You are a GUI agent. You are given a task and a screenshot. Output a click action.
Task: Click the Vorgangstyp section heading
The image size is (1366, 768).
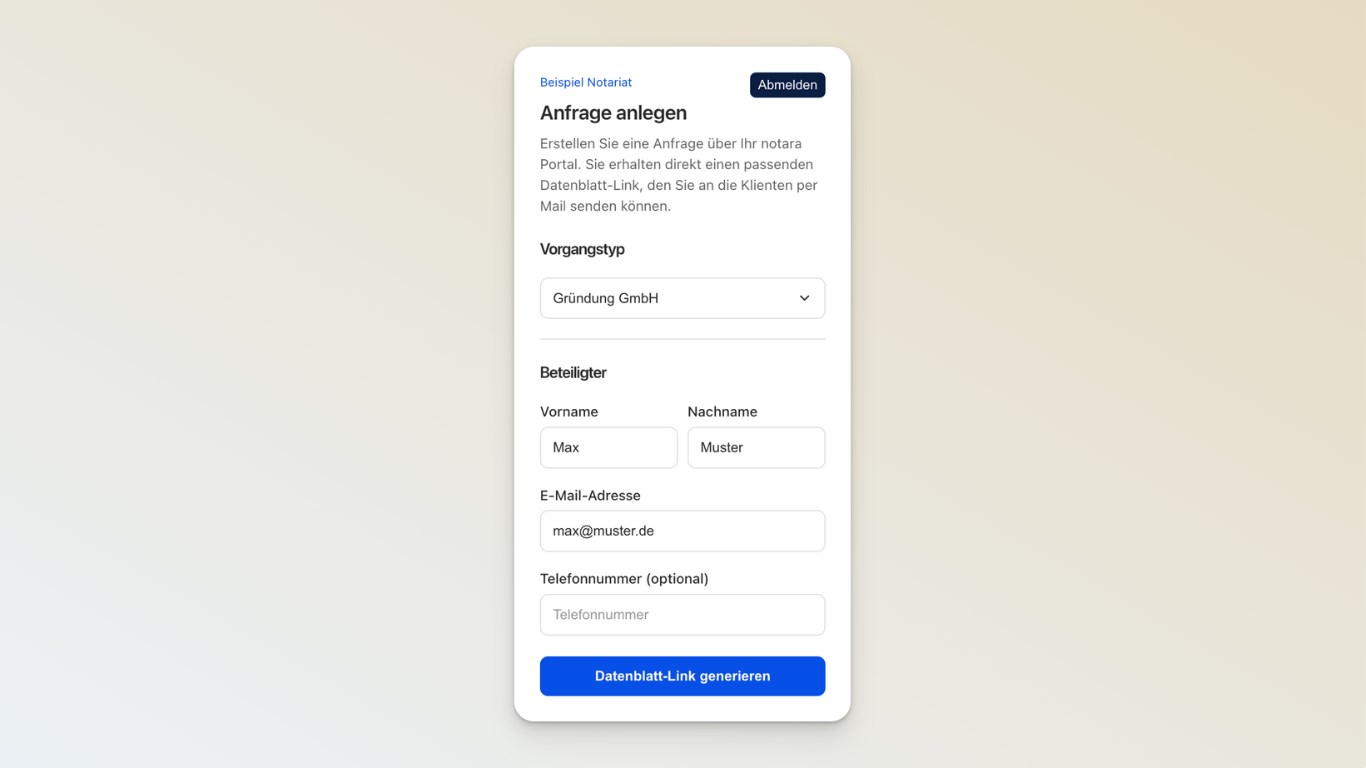(x=582, y=249)
